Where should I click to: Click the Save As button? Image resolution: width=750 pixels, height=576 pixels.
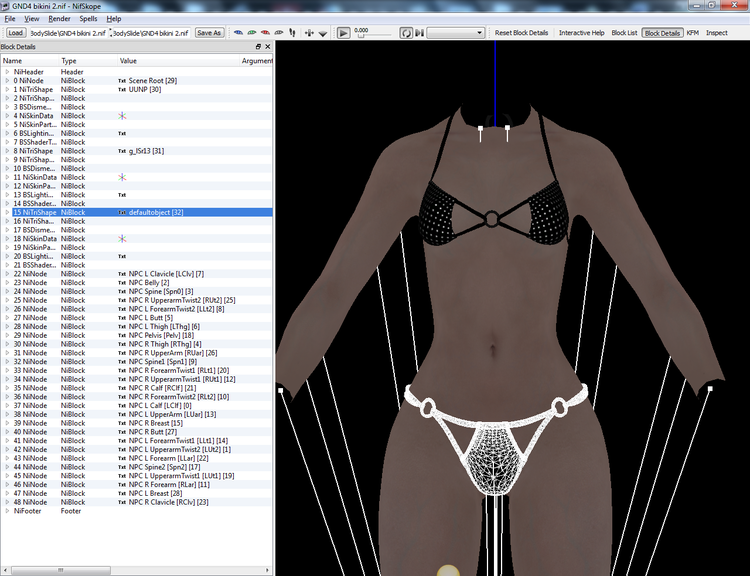(x=209, y=33)
